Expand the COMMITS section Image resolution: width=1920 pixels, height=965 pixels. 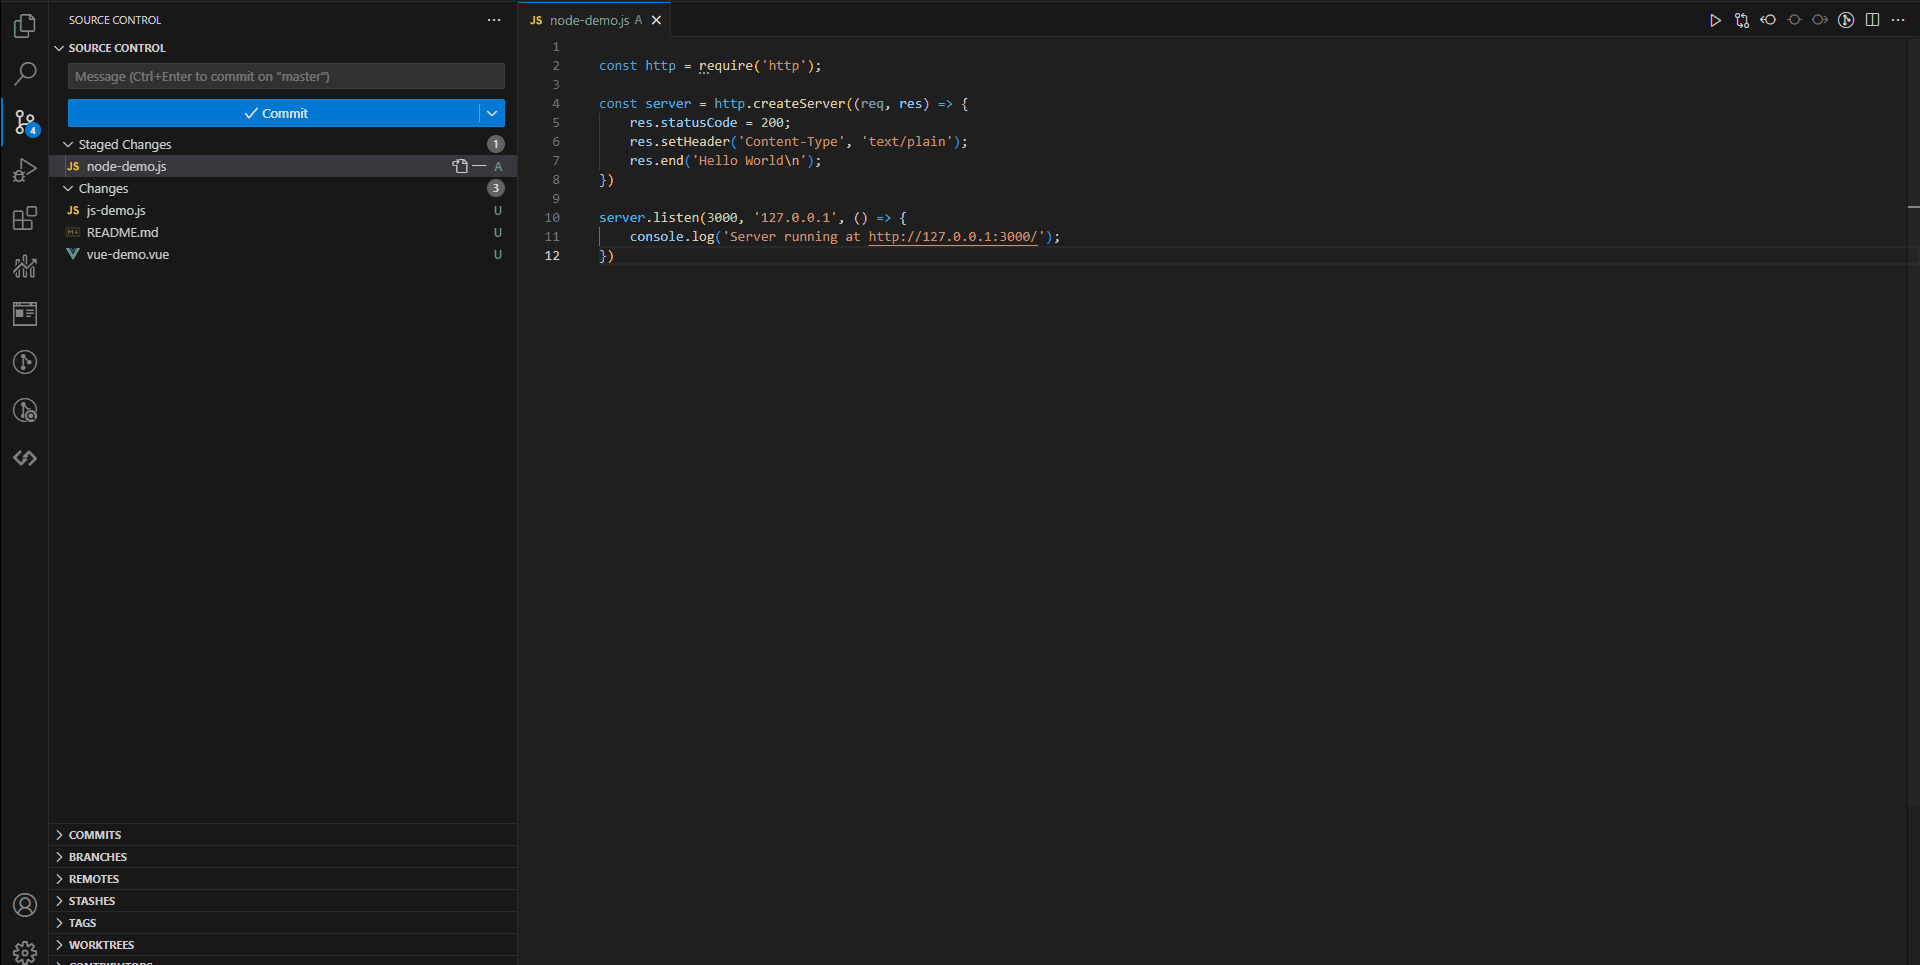click(283, 835)
